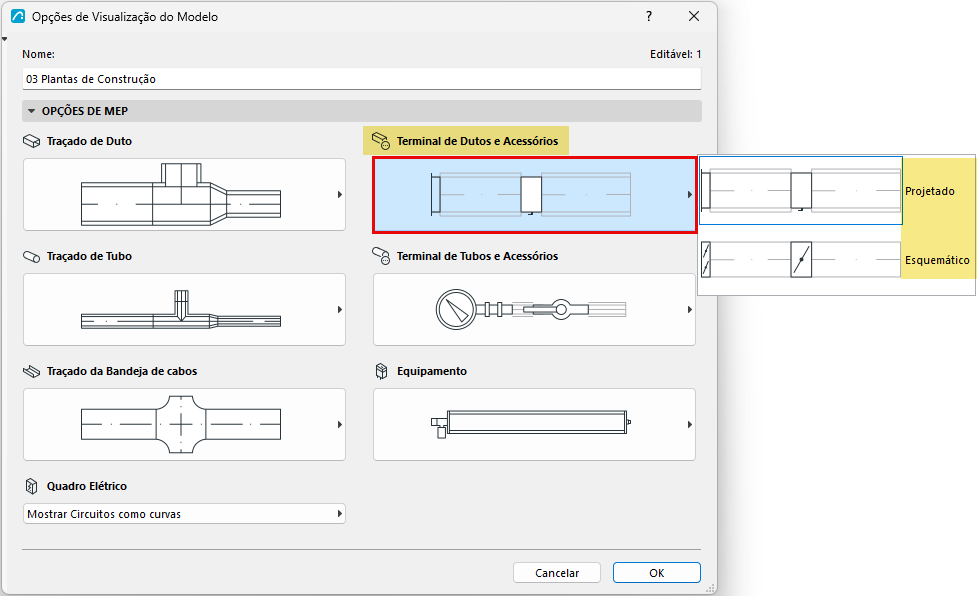Viewport: 977px width, 596px height.
Task: Click the Archicad app icon in title bar
Action: click(18, 17)
